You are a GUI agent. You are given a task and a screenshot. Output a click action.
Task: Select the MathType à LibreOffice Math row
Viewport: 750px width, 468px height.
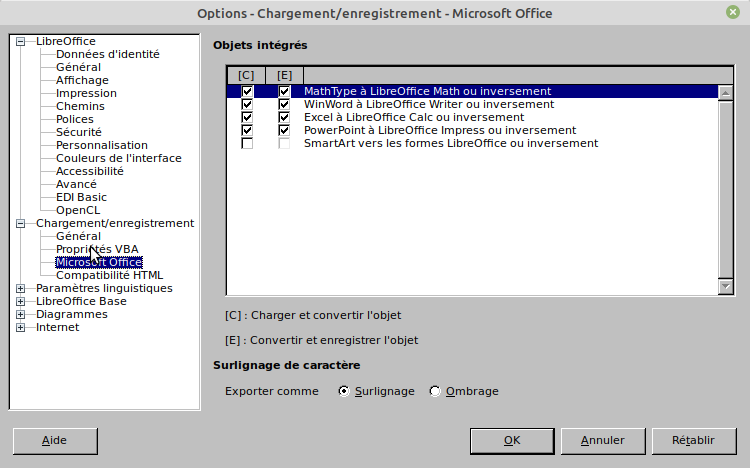coord(473,91)
